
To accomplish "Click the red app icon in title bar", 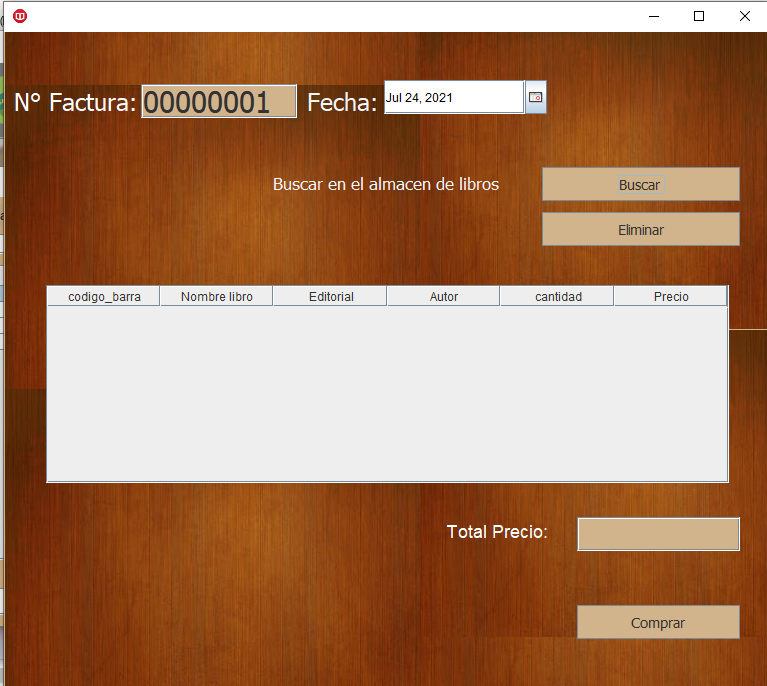I will (x=20, y=16).
